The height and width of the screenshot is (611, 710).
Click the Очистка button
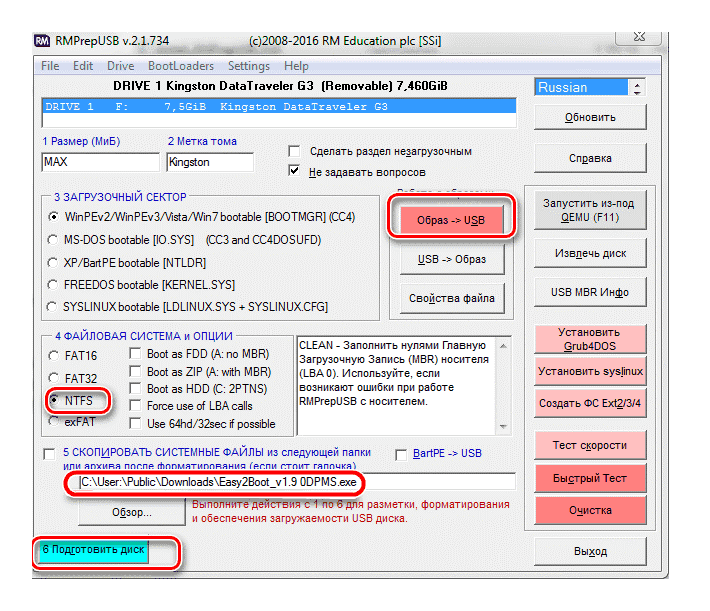click(590, 510)
